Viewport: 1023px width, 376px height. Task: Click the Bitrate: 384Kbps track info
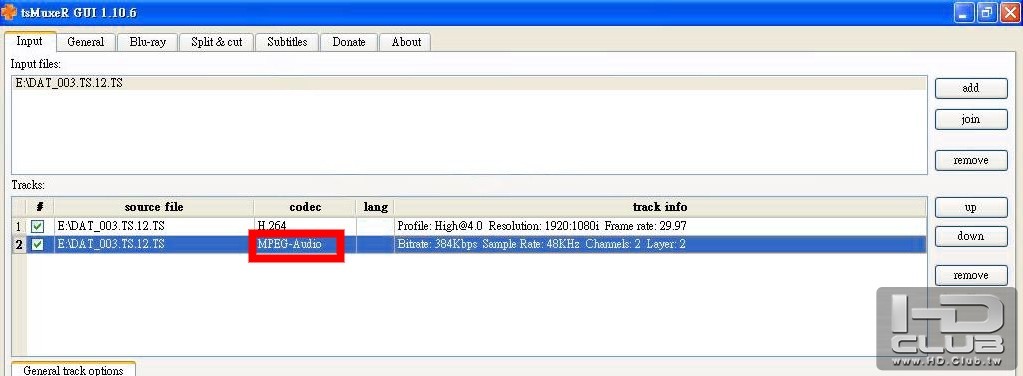coord(660,245)
